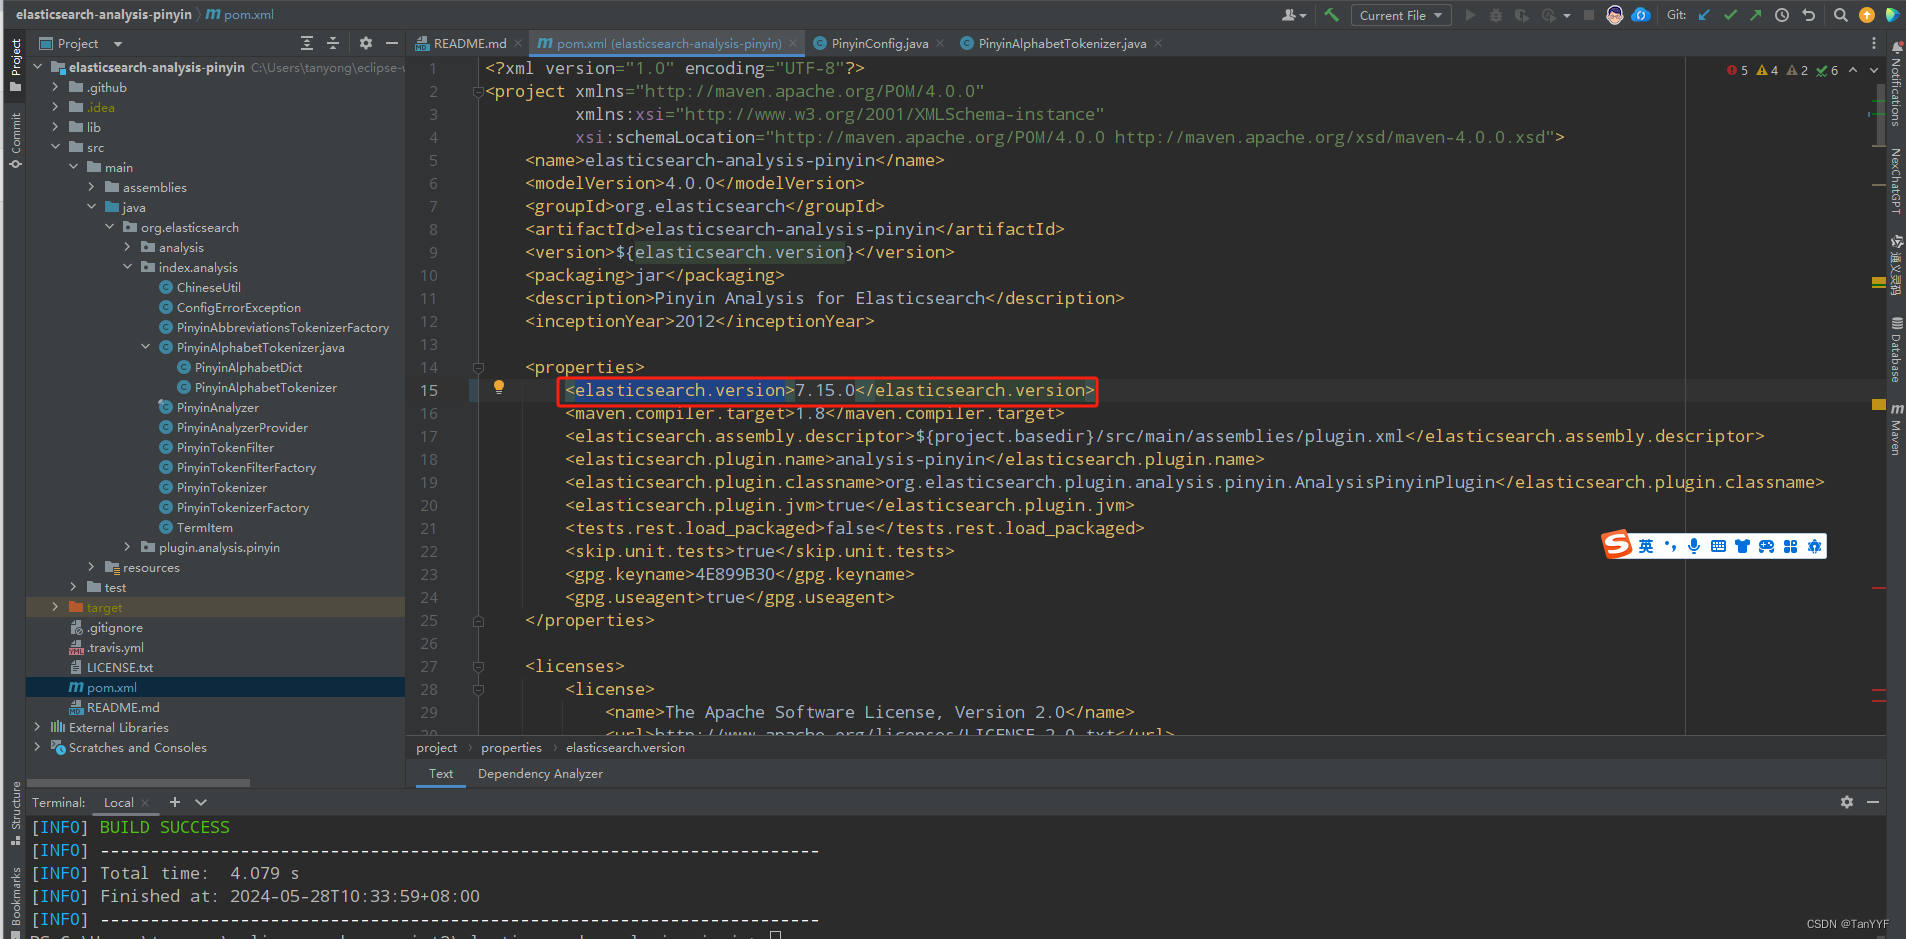Viewport: 1906px width, 939px height.
Task: Switch to the README.md editor tab
Action: coord(468,43)
